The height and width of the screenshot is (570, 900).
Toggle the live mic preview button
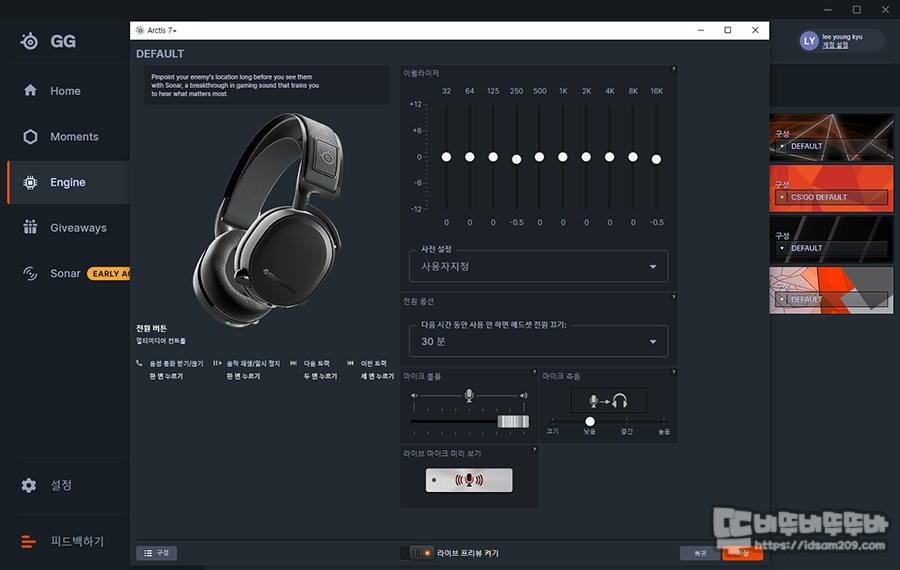click(x=469, y=480)
